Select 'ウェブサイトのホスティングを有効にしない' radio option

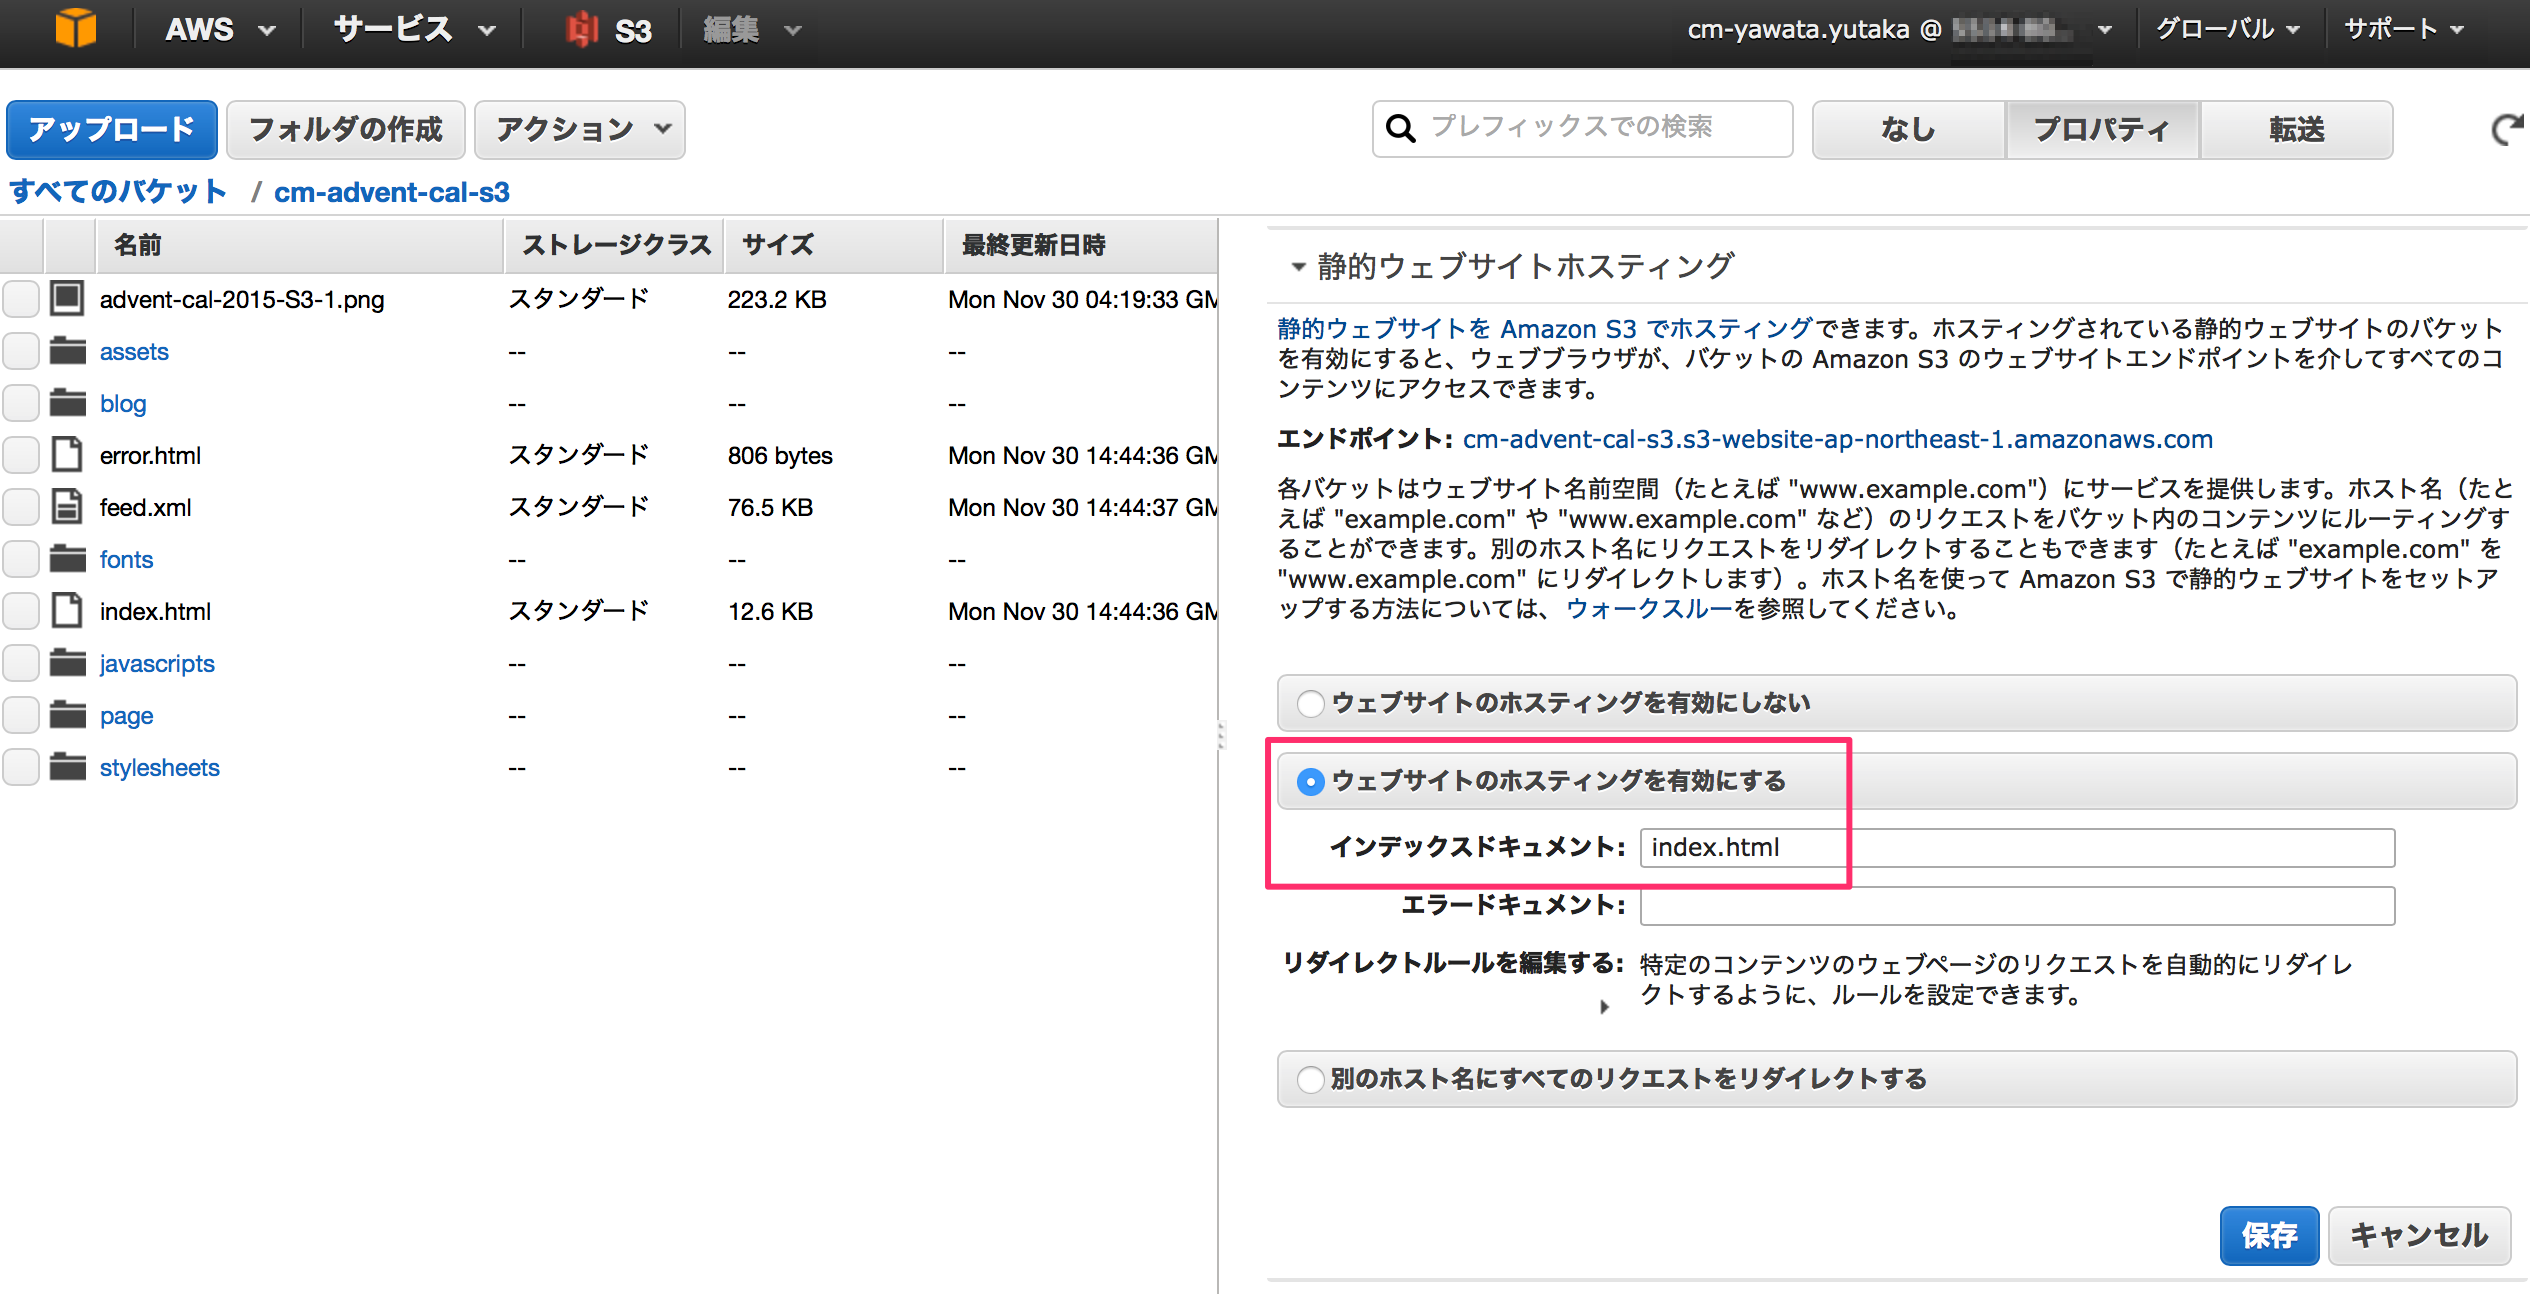pos(1310,704)
